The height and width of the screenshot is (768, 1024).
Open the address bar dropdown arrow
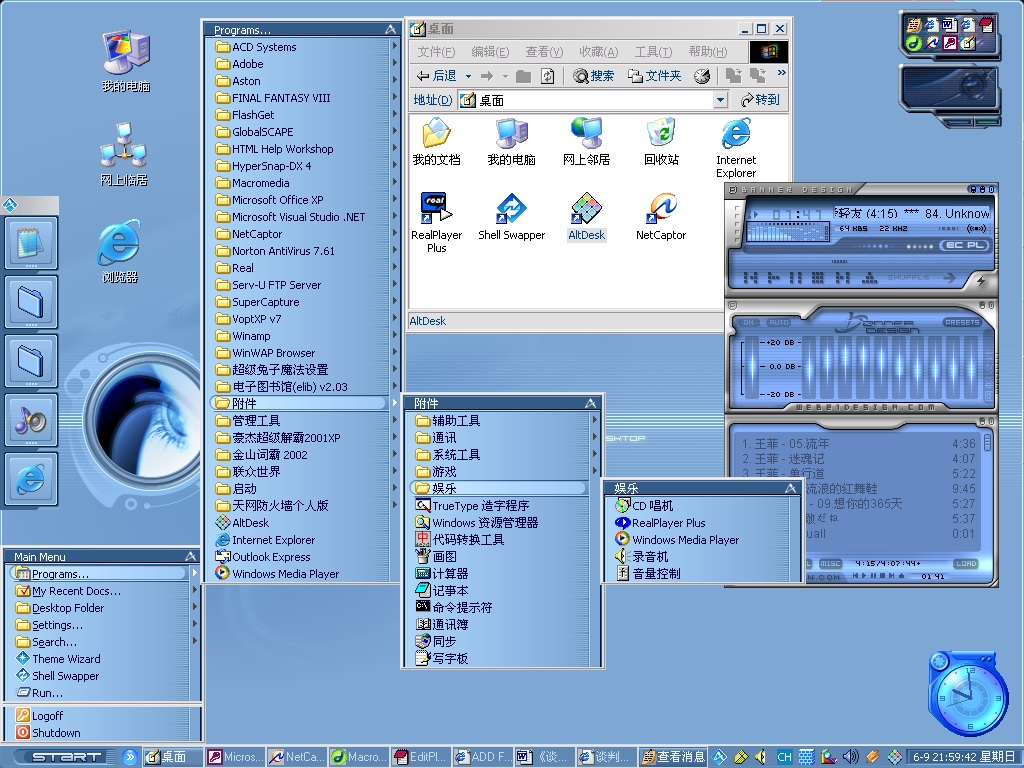click(x=720, y=100)
